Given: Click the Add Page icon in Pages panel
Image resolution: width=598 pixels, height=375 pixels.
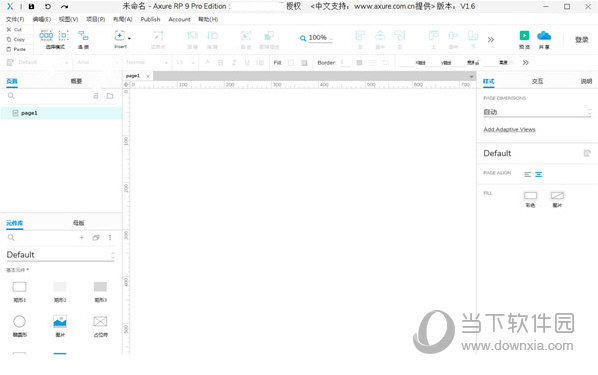Looking at the screenshot, I should click(96, 96).
